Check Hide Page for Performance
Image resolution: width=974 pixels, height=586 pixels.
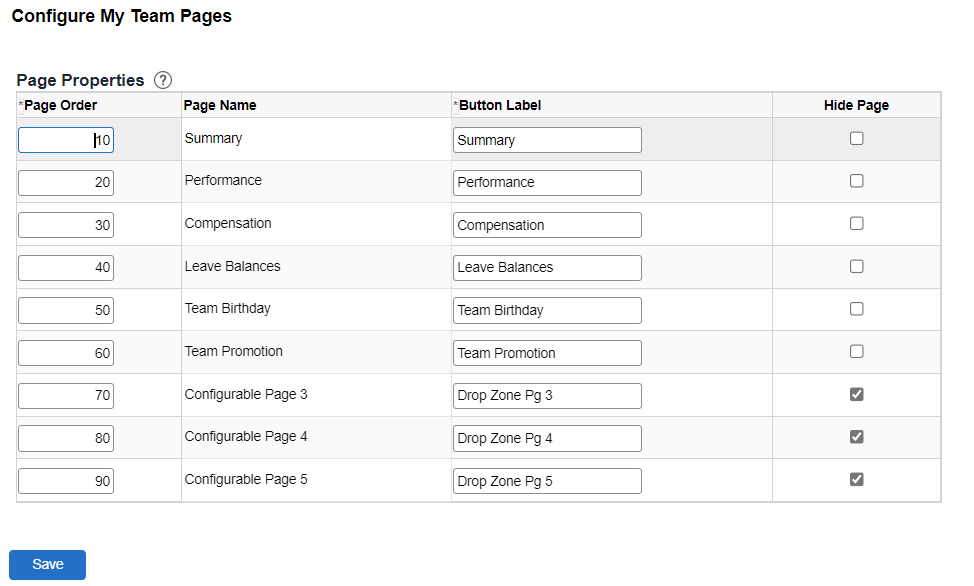[x=856, y=180]
